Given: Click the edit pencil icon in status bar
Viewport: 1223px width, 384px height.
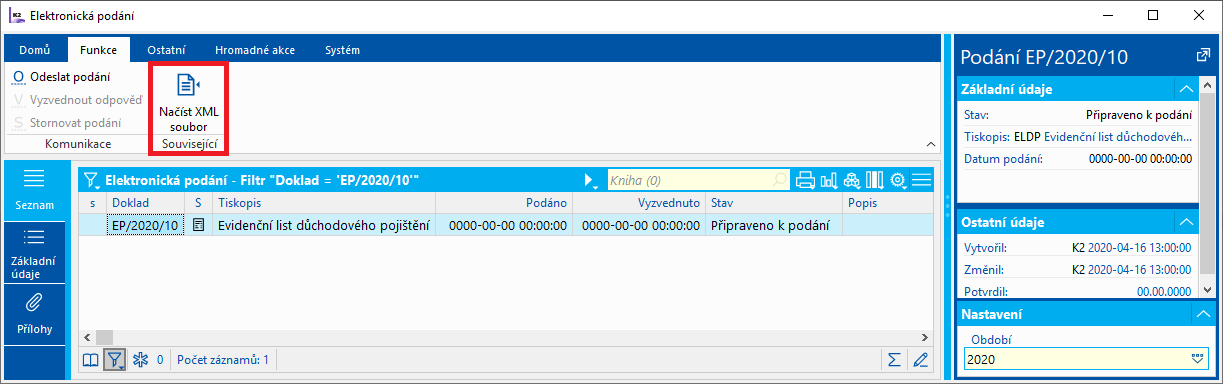Looking at the screenshot, I should point(920,359).
